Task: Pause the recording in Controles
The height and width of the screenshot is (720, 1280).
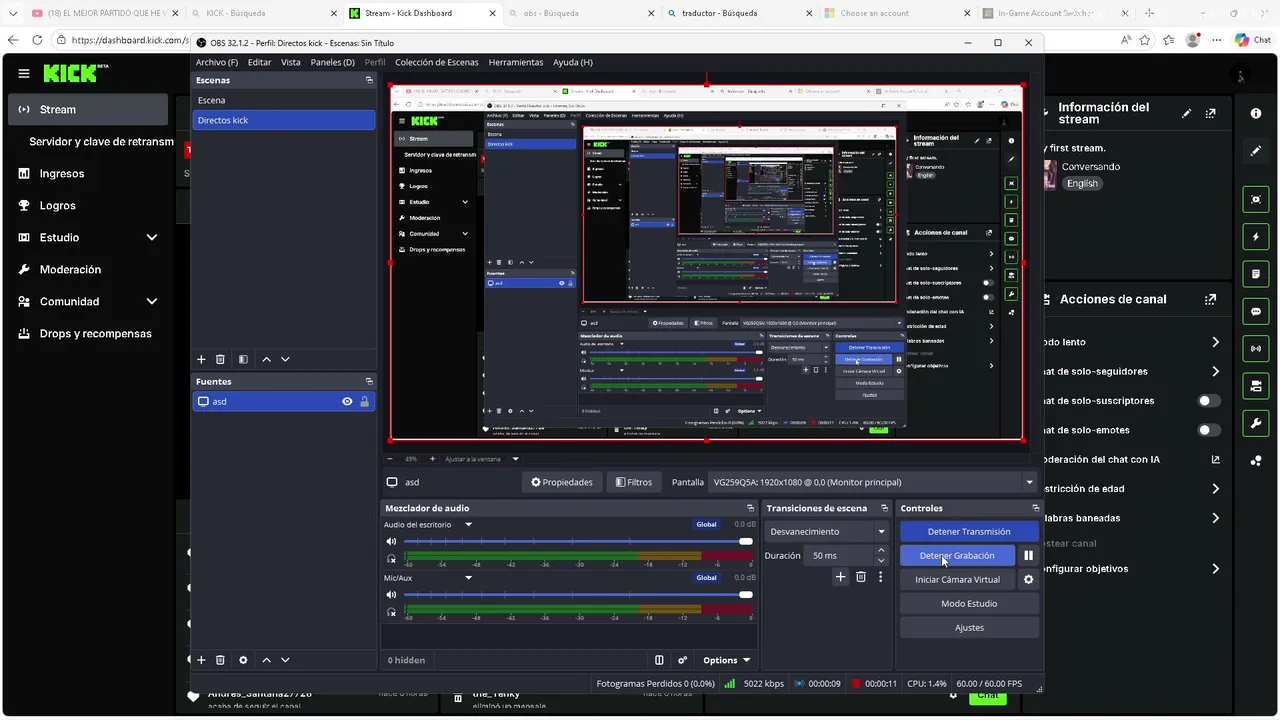Action: [1028, 555]
